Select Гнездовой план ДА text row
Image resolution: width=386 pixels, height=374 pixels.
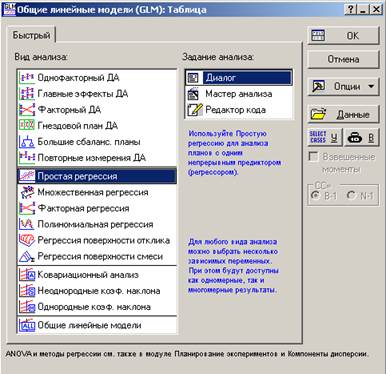pyautogui.click(x=78, y=126)
